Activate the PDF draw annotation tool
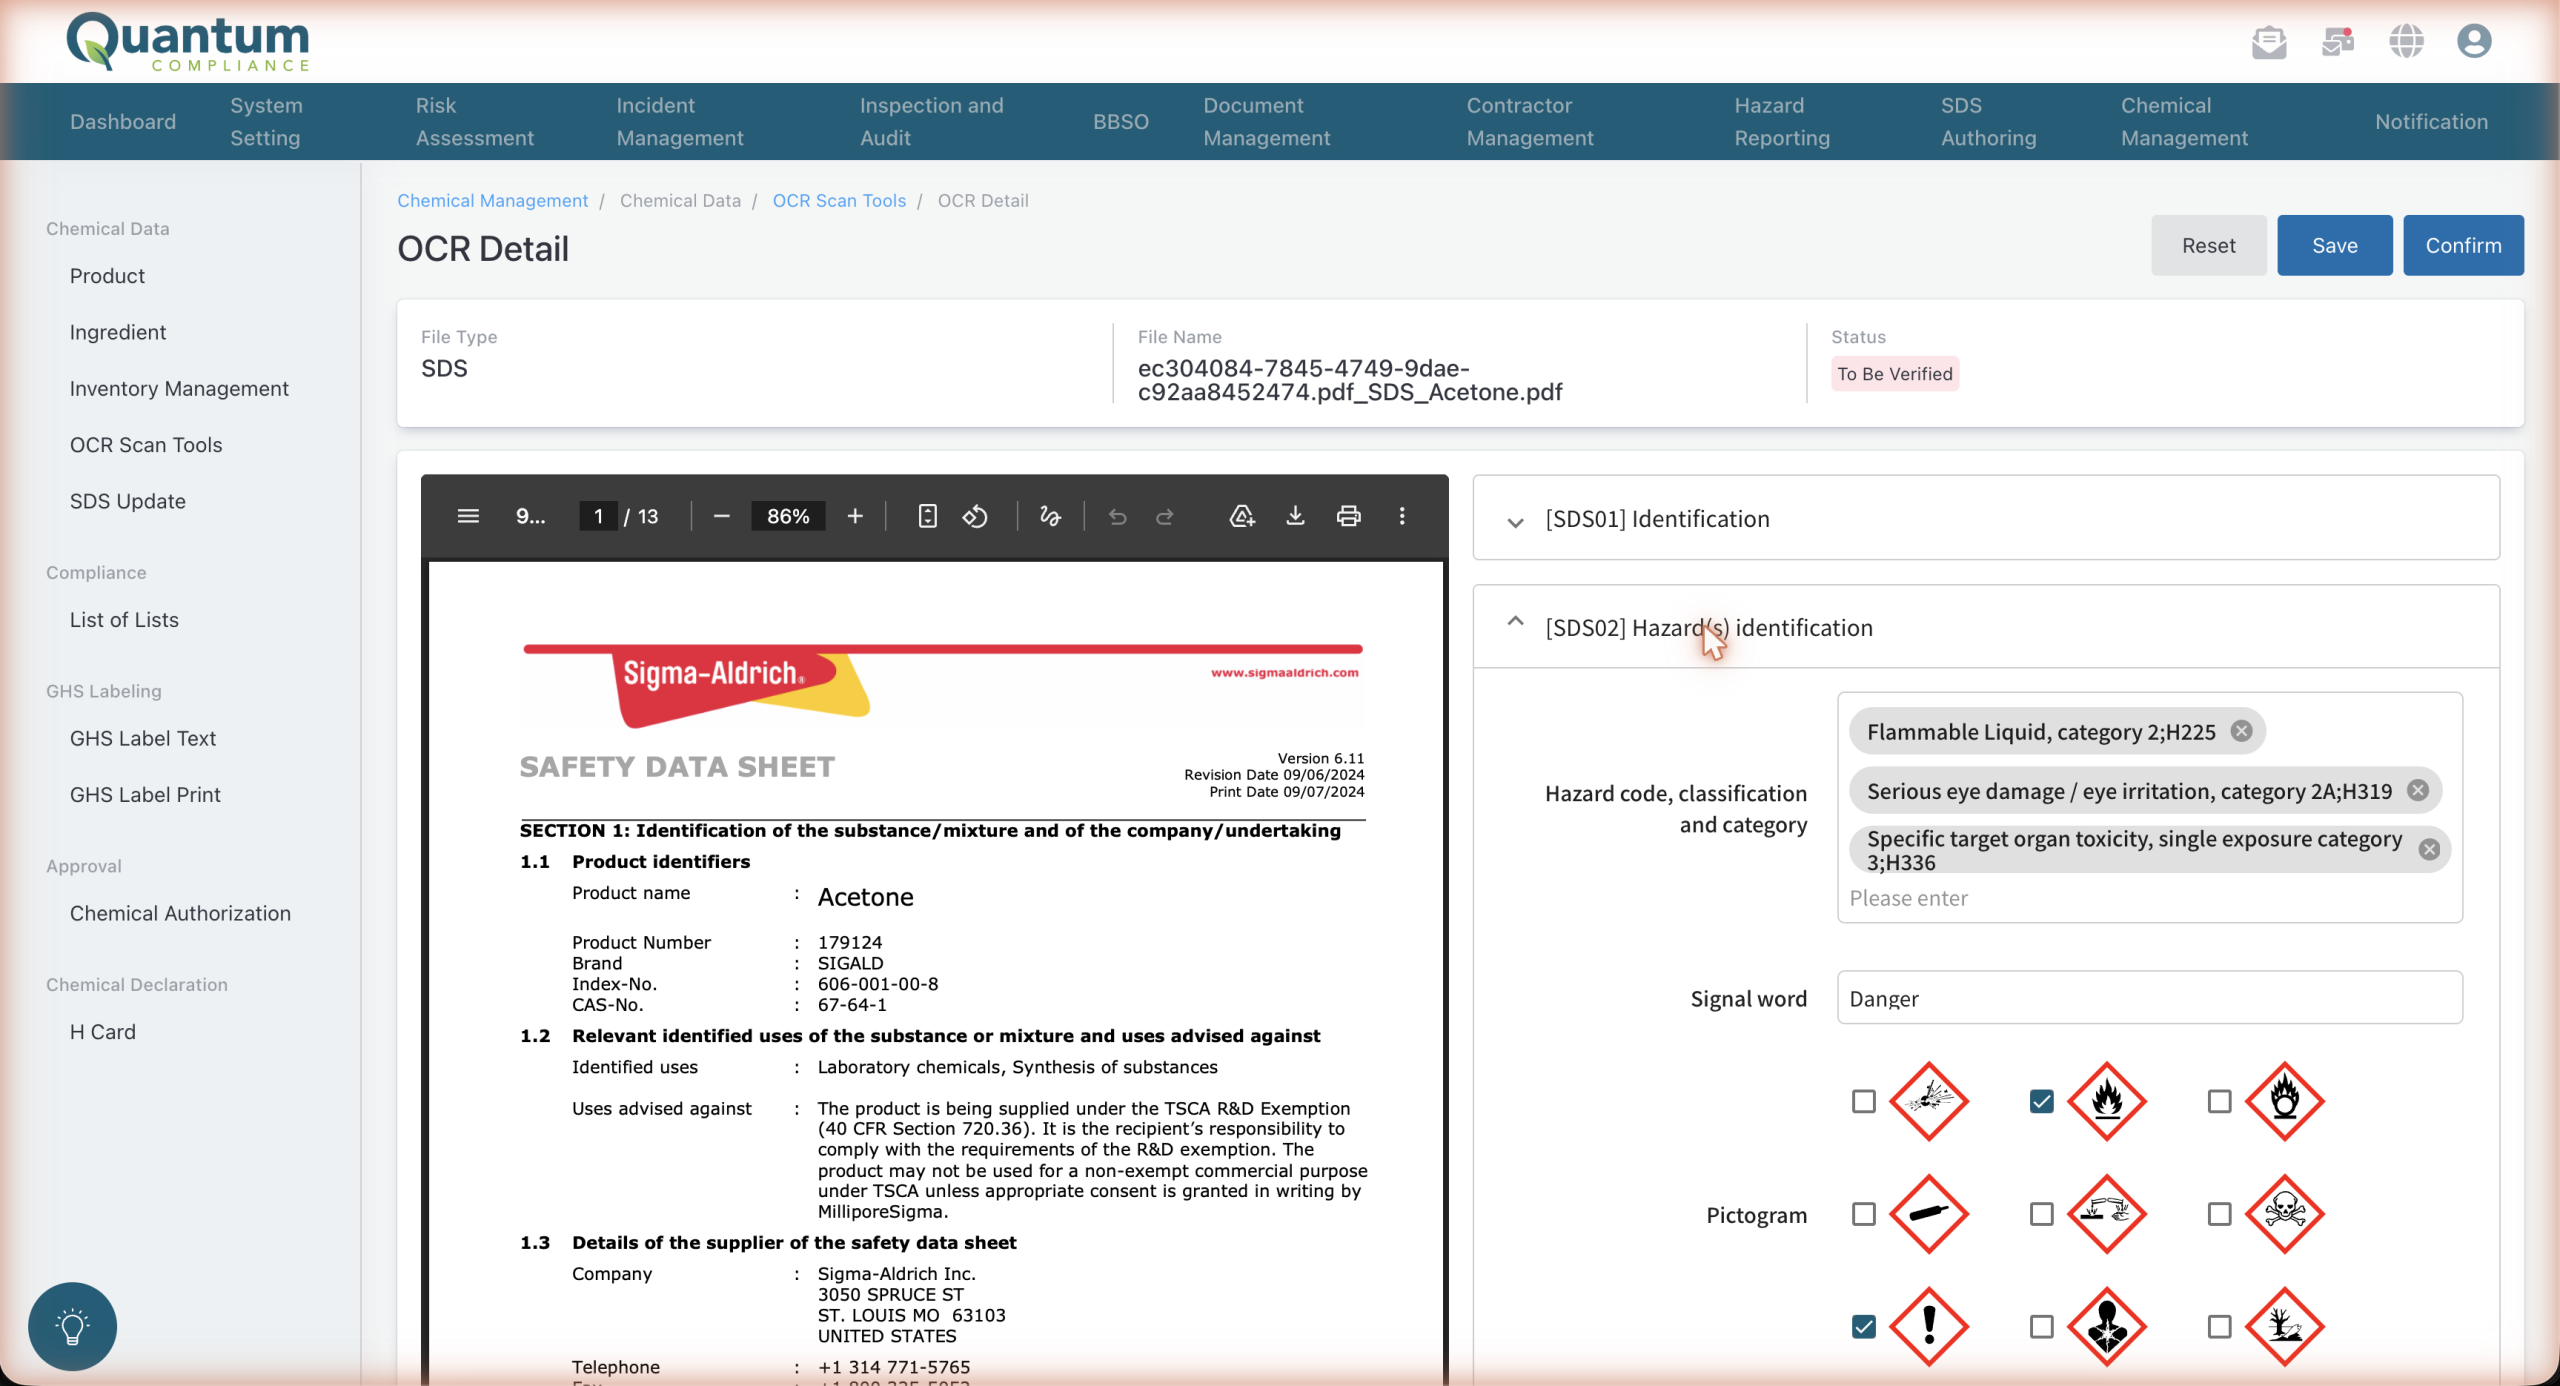 tap(1050, 516)
